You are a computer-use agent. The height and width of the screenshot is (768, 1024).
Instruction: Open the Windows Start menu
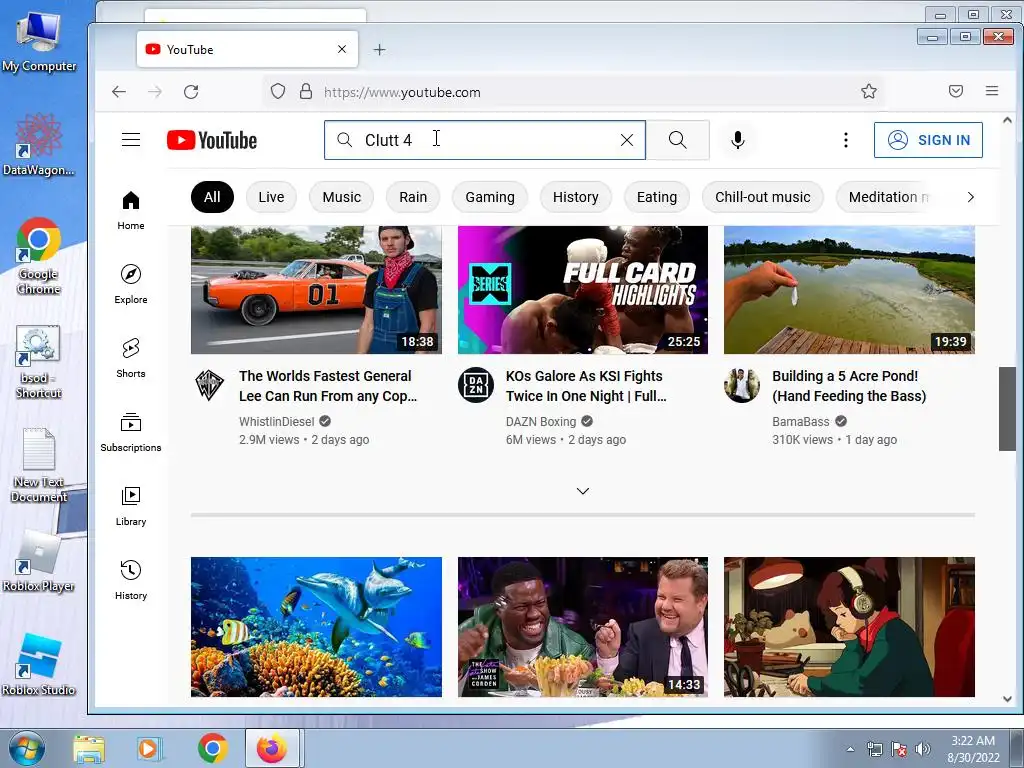coord(27,748)
